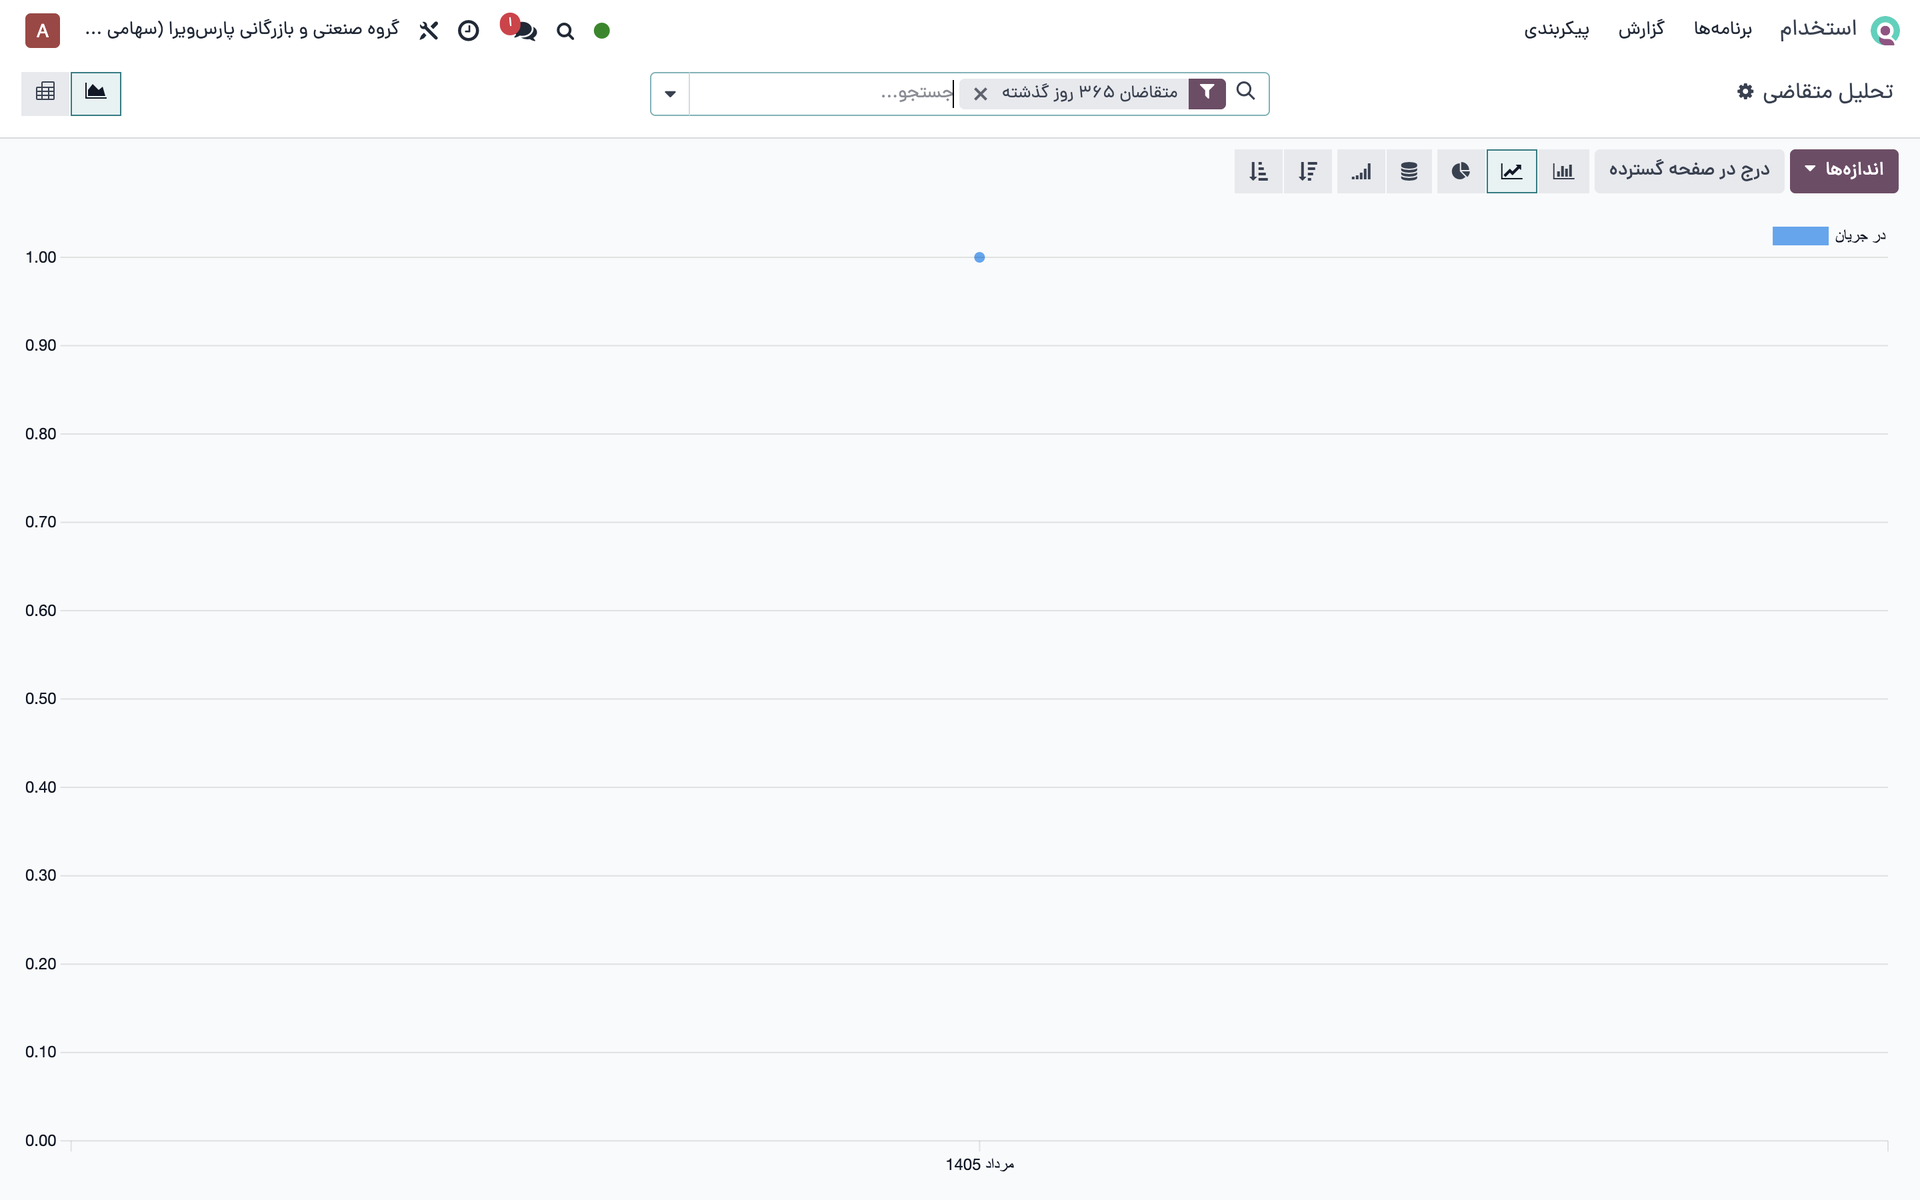
Task: Click the تحلیل متقاضی page title
Action: pos(1827,92)
